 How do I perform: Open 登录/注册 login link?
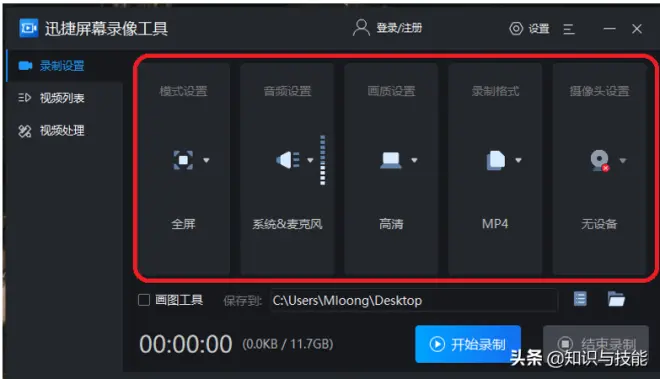click(x=399, y=28)
